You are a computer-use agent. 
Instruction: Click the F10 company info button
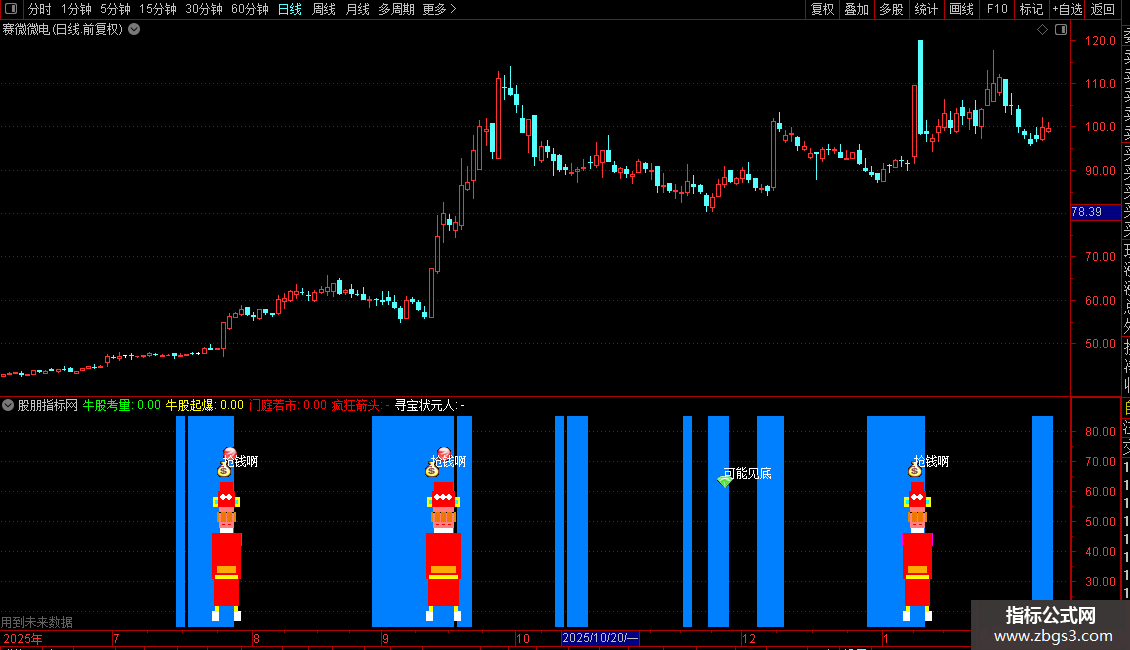pyautogui.click(x=997, y=9)
